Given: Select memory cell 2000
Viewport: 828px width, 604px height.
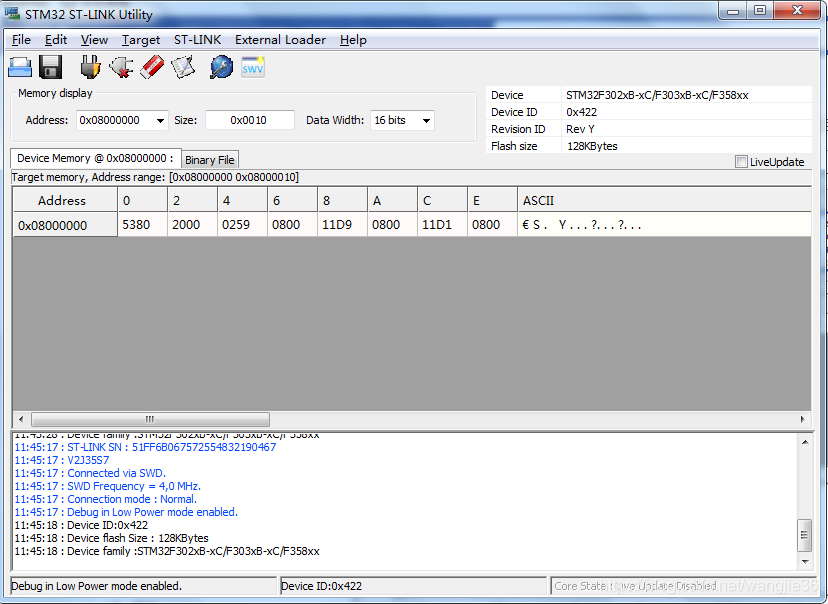Looking at the screenshot, I should pyautogui.click(x=192, y=225).
